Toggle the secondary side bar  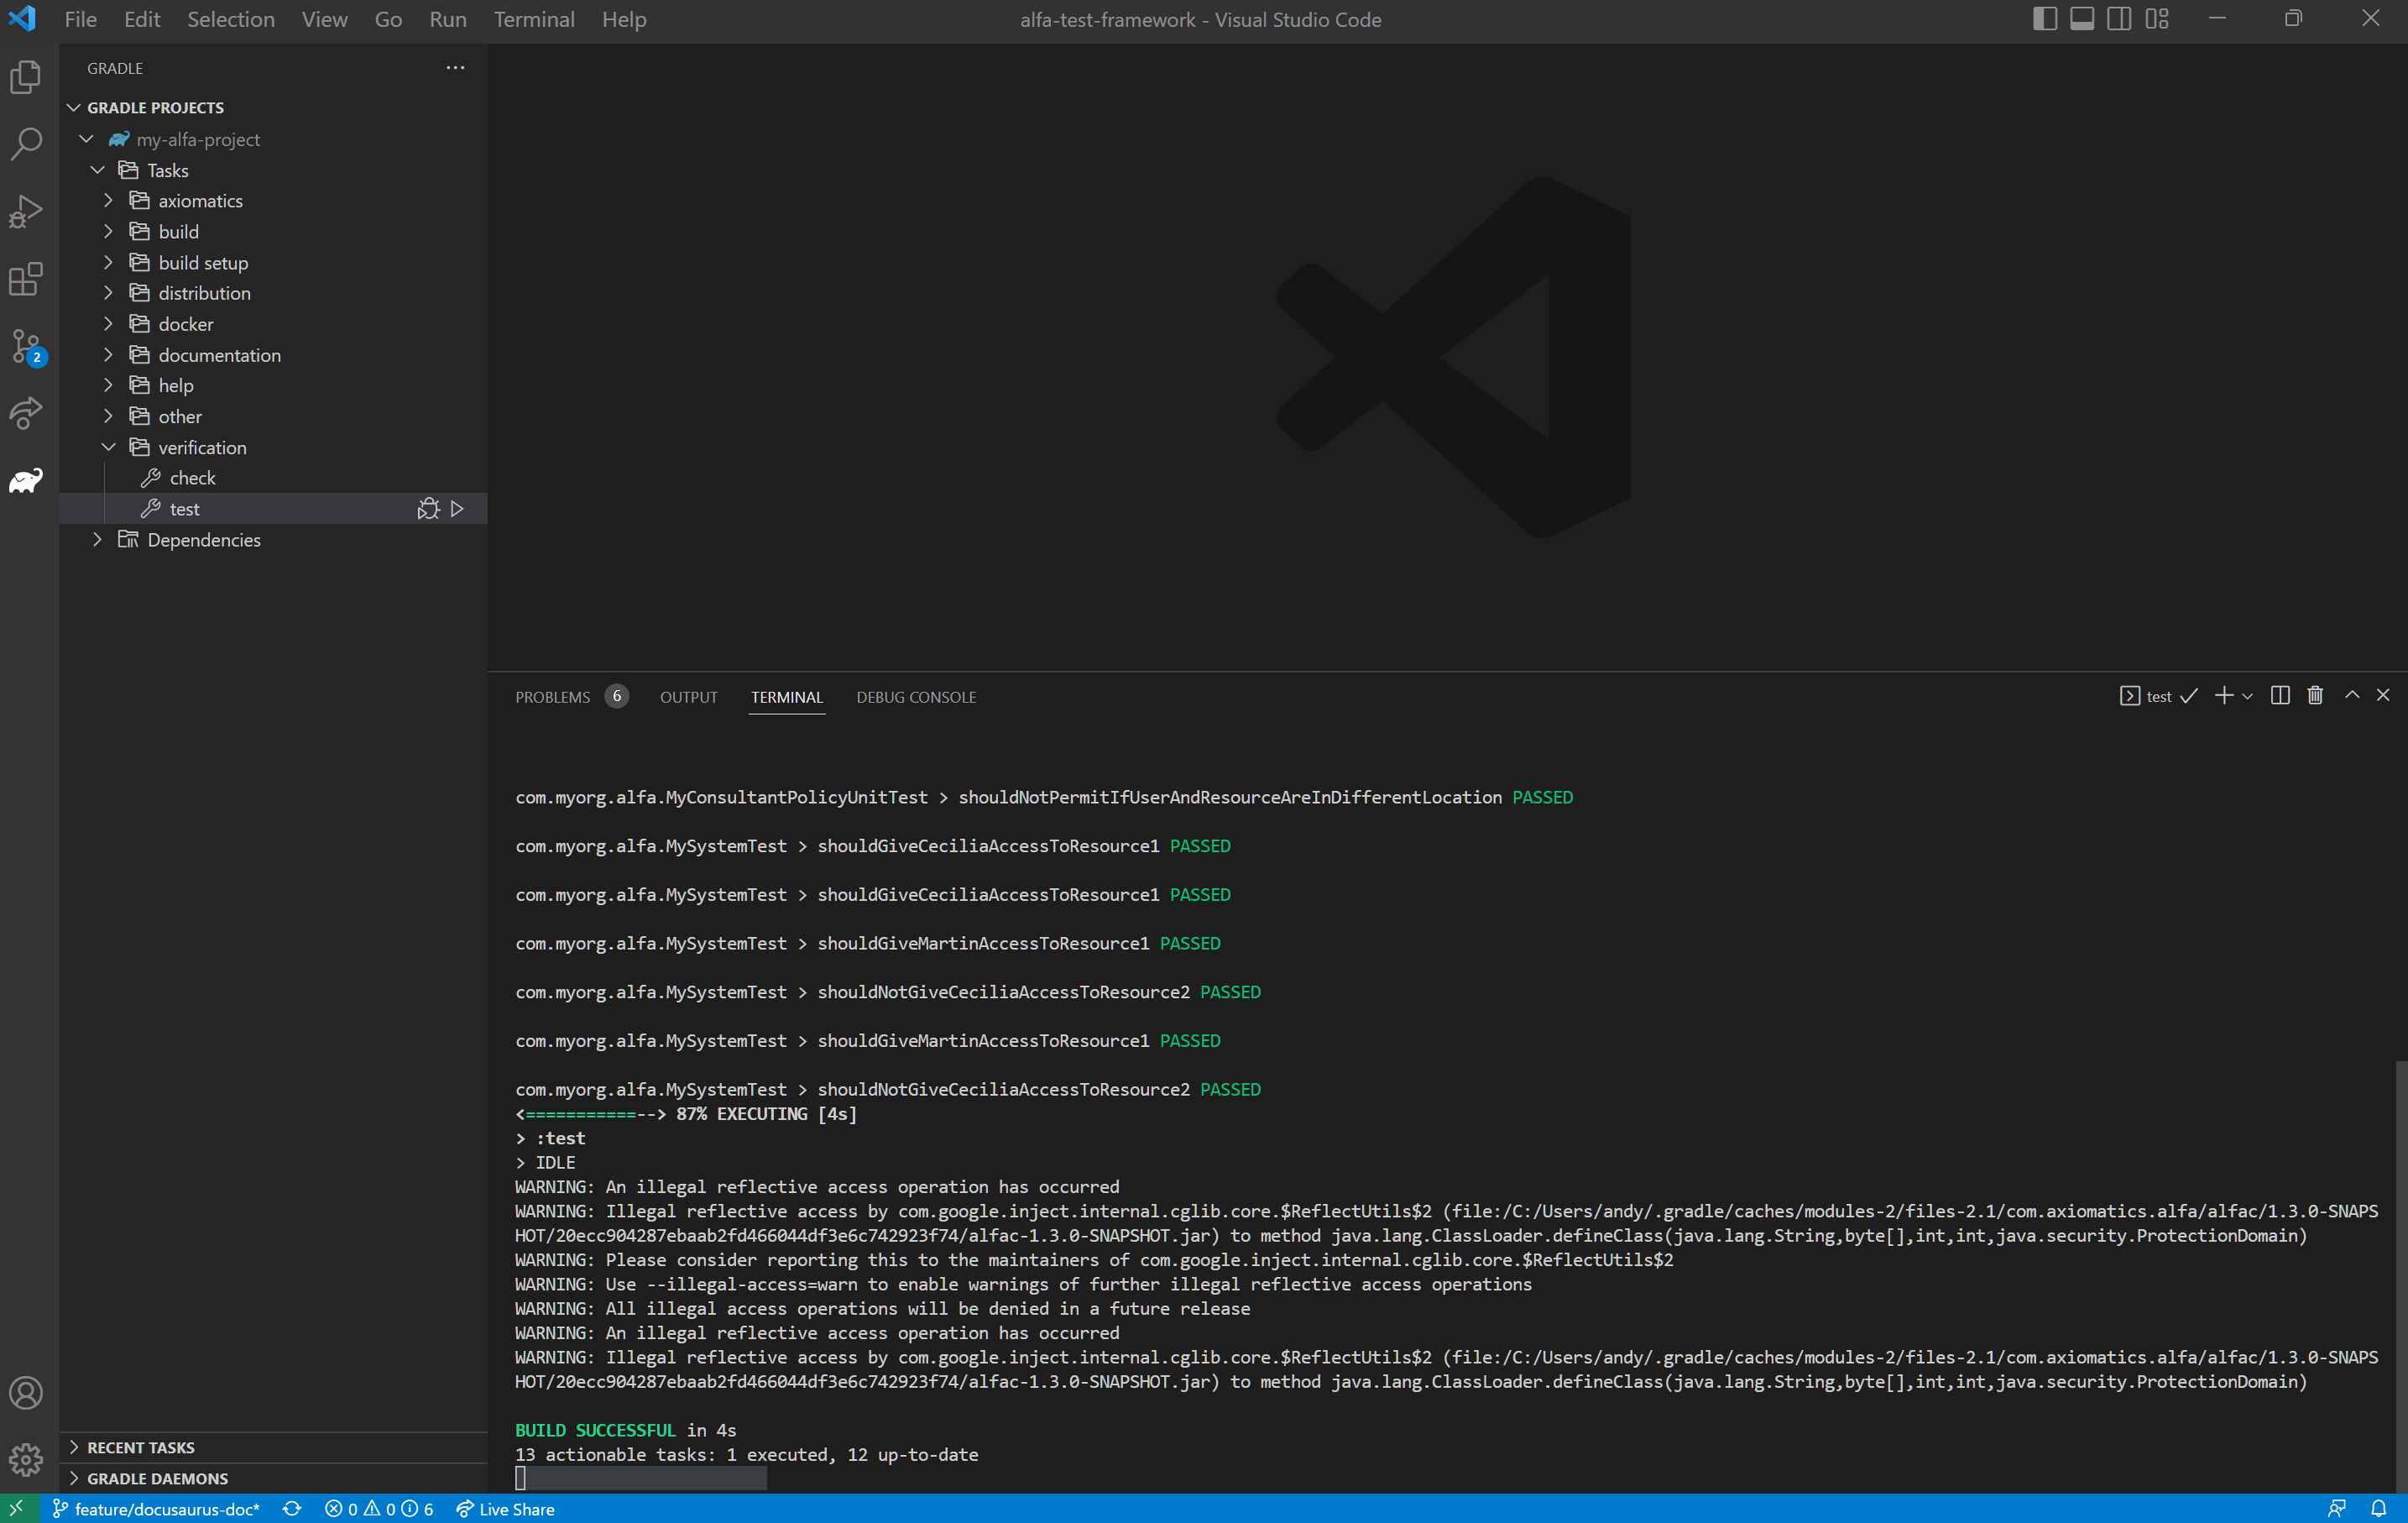[2119, 18]
